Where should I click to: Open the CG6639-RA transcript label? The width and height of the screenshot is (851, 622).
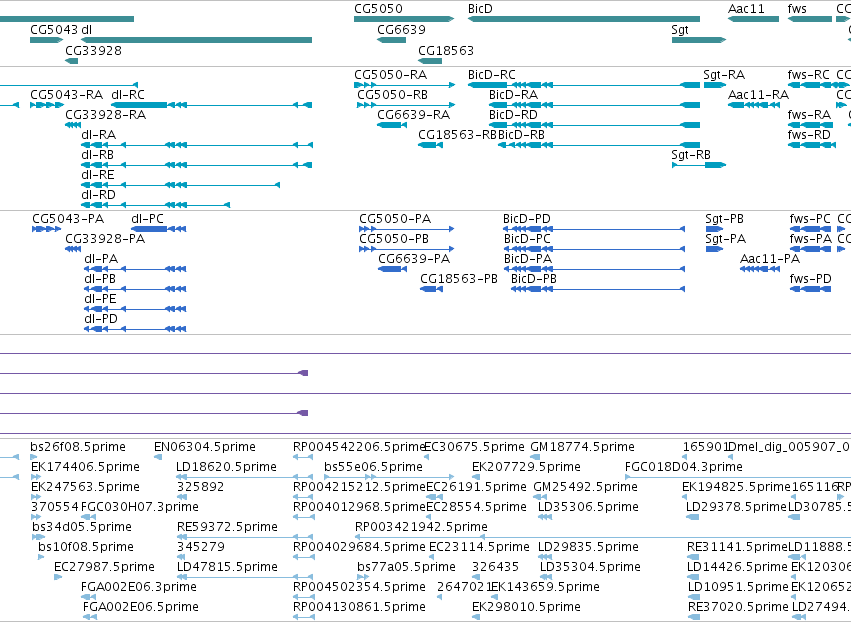(414, 115)
